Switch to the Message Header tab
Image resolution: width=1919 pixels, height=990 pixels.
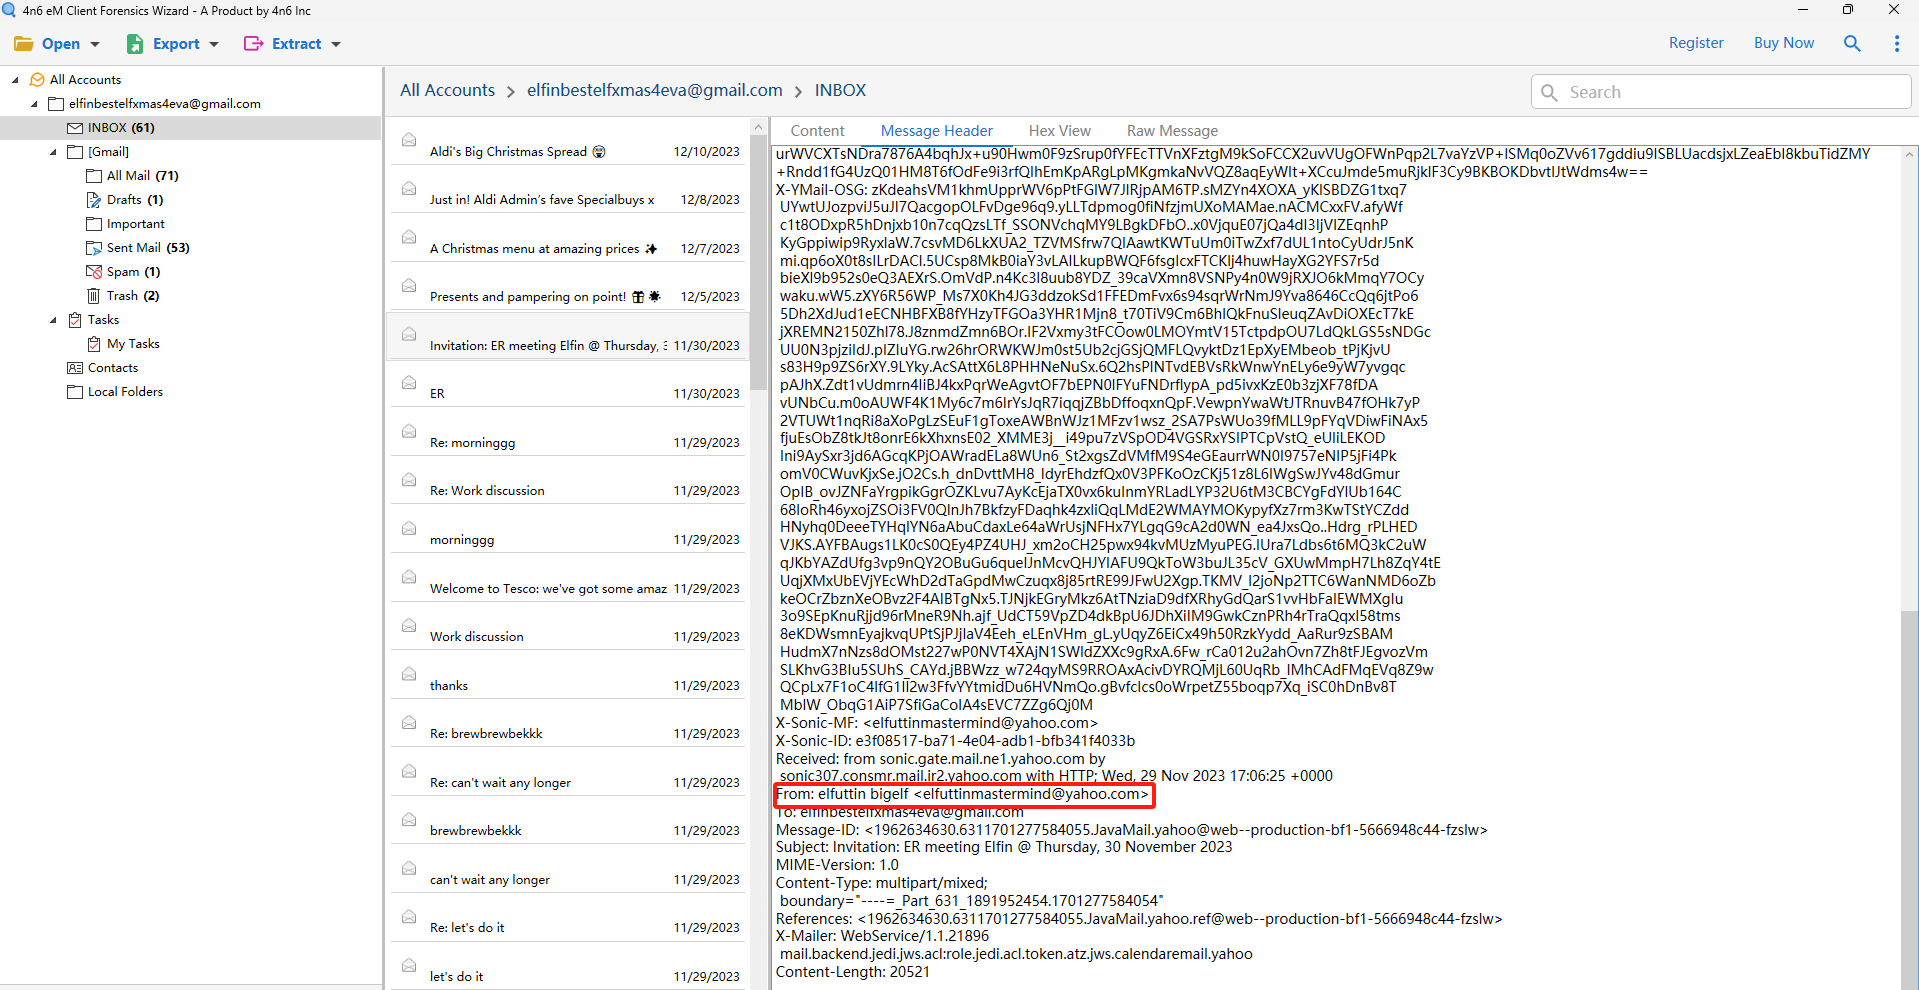[x=936, y=131]
